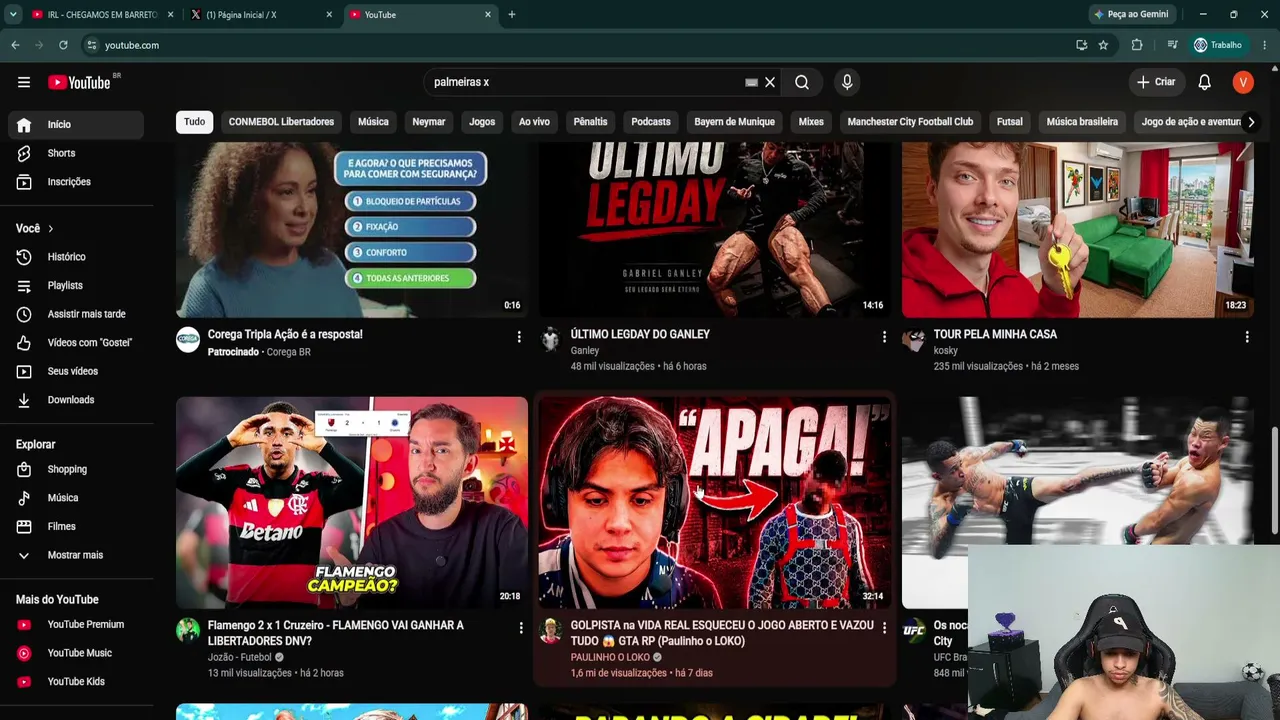Open options menu for ÚLTIMO LEGDAY DO GANLEY
Image resolution: width=1280 pixels, height=720 pixels.
[884, 337]
